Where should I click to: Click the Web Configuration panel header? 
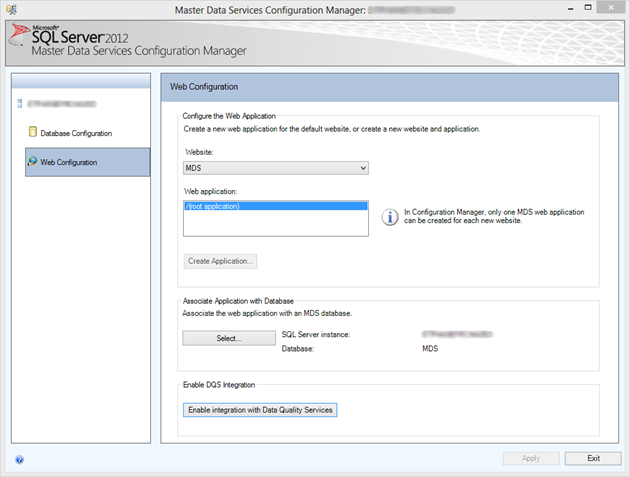[389, 87]
